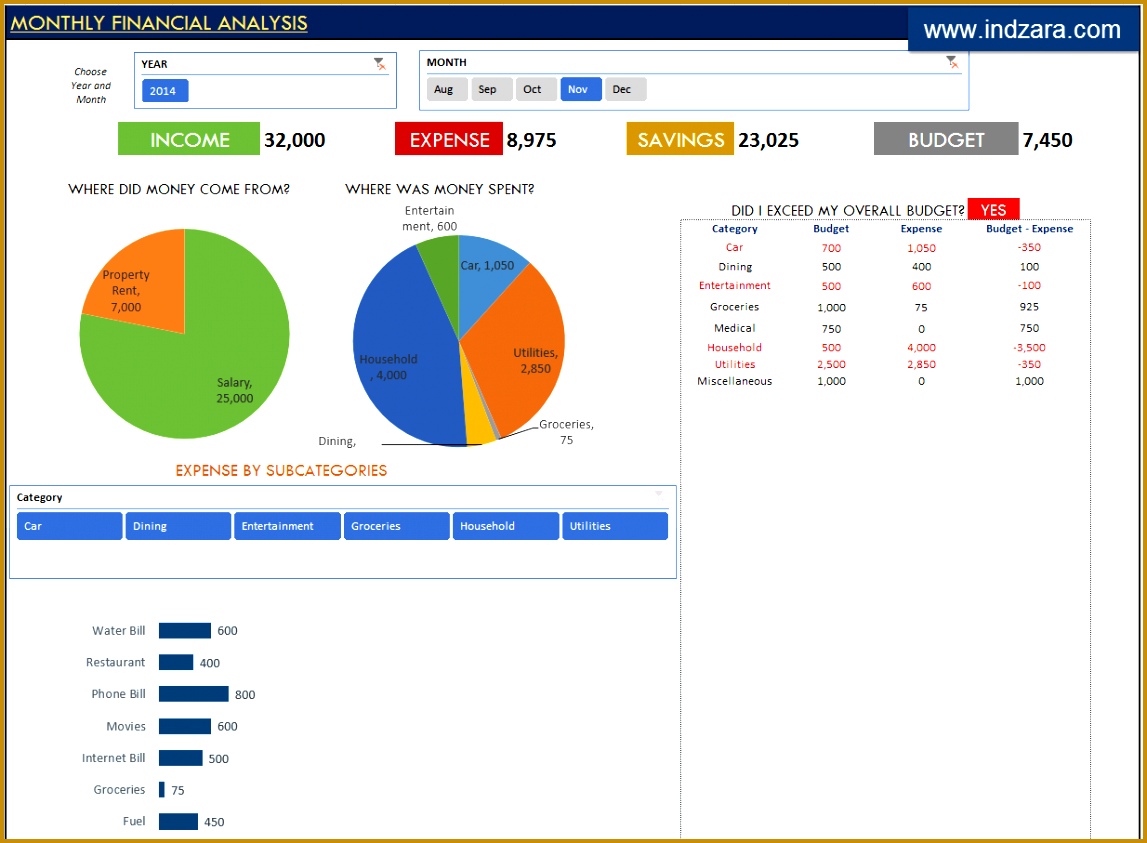This screenshot has height=843, width=1147.
Task: Select the 2014 year button
Action: pos(164,90)
